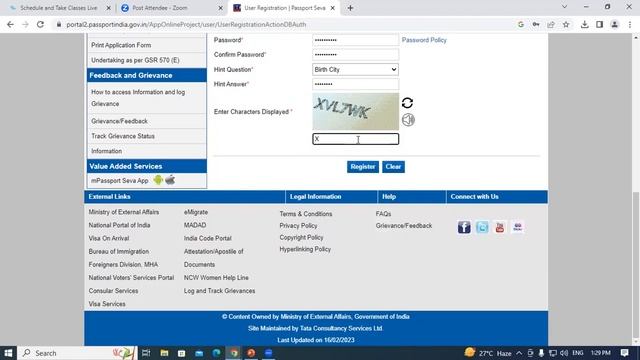Open the Hint Question dropdown
Screen dimensions: 640x360
356,69
